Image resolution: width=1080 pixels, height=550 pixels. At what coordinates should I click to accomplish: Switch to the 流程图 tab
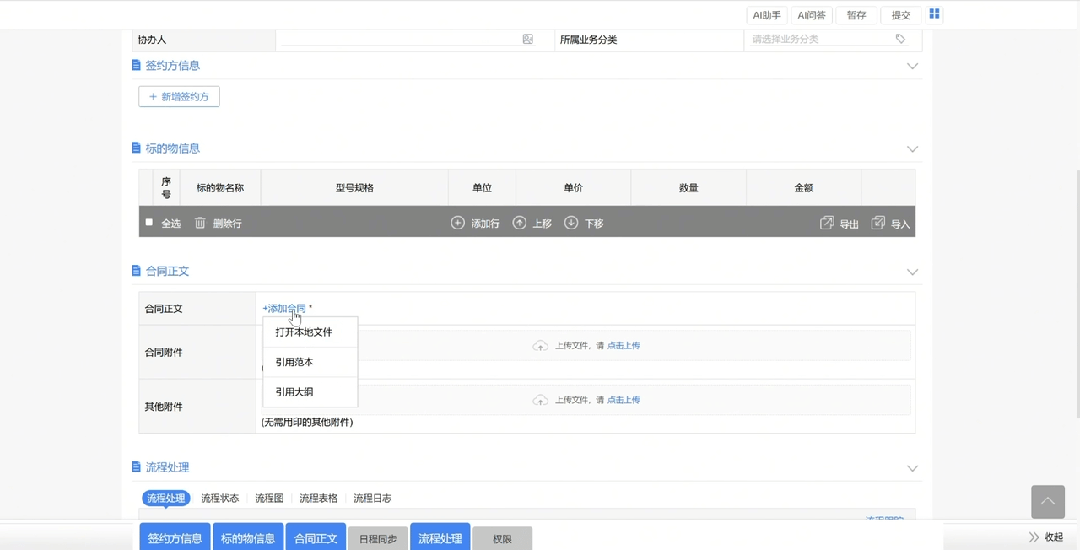269,498
